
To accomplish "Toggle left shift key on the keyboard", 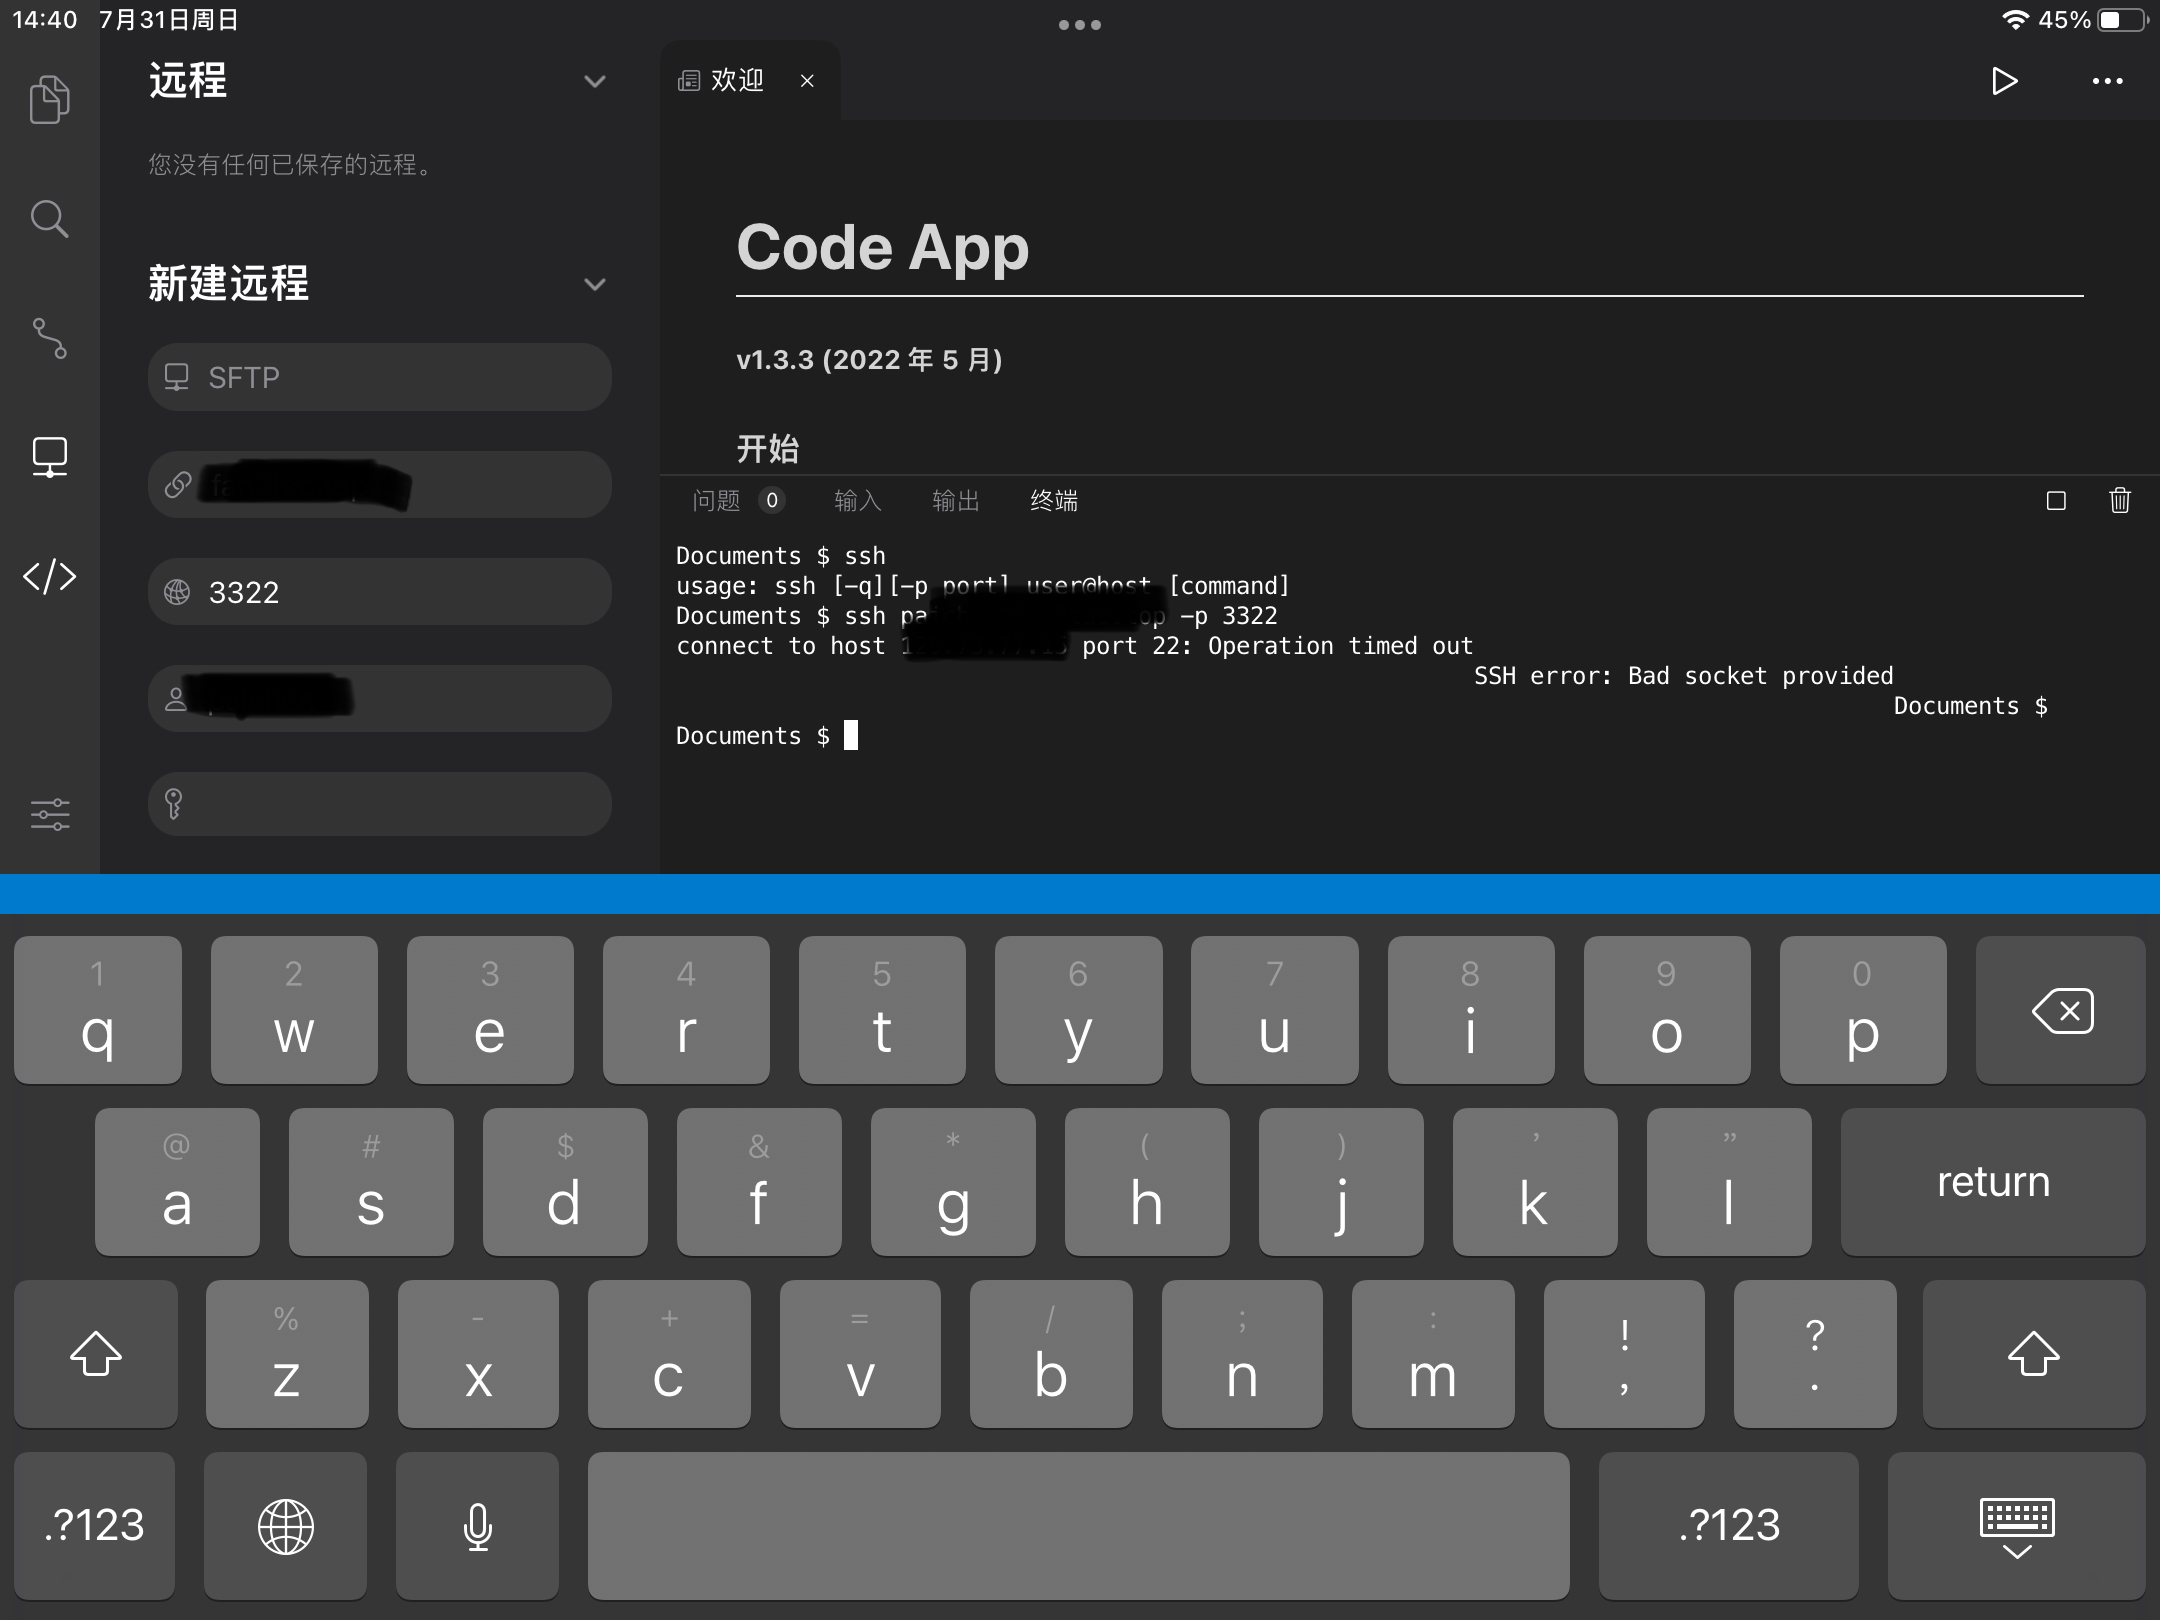I will (x=96, y=1354).
